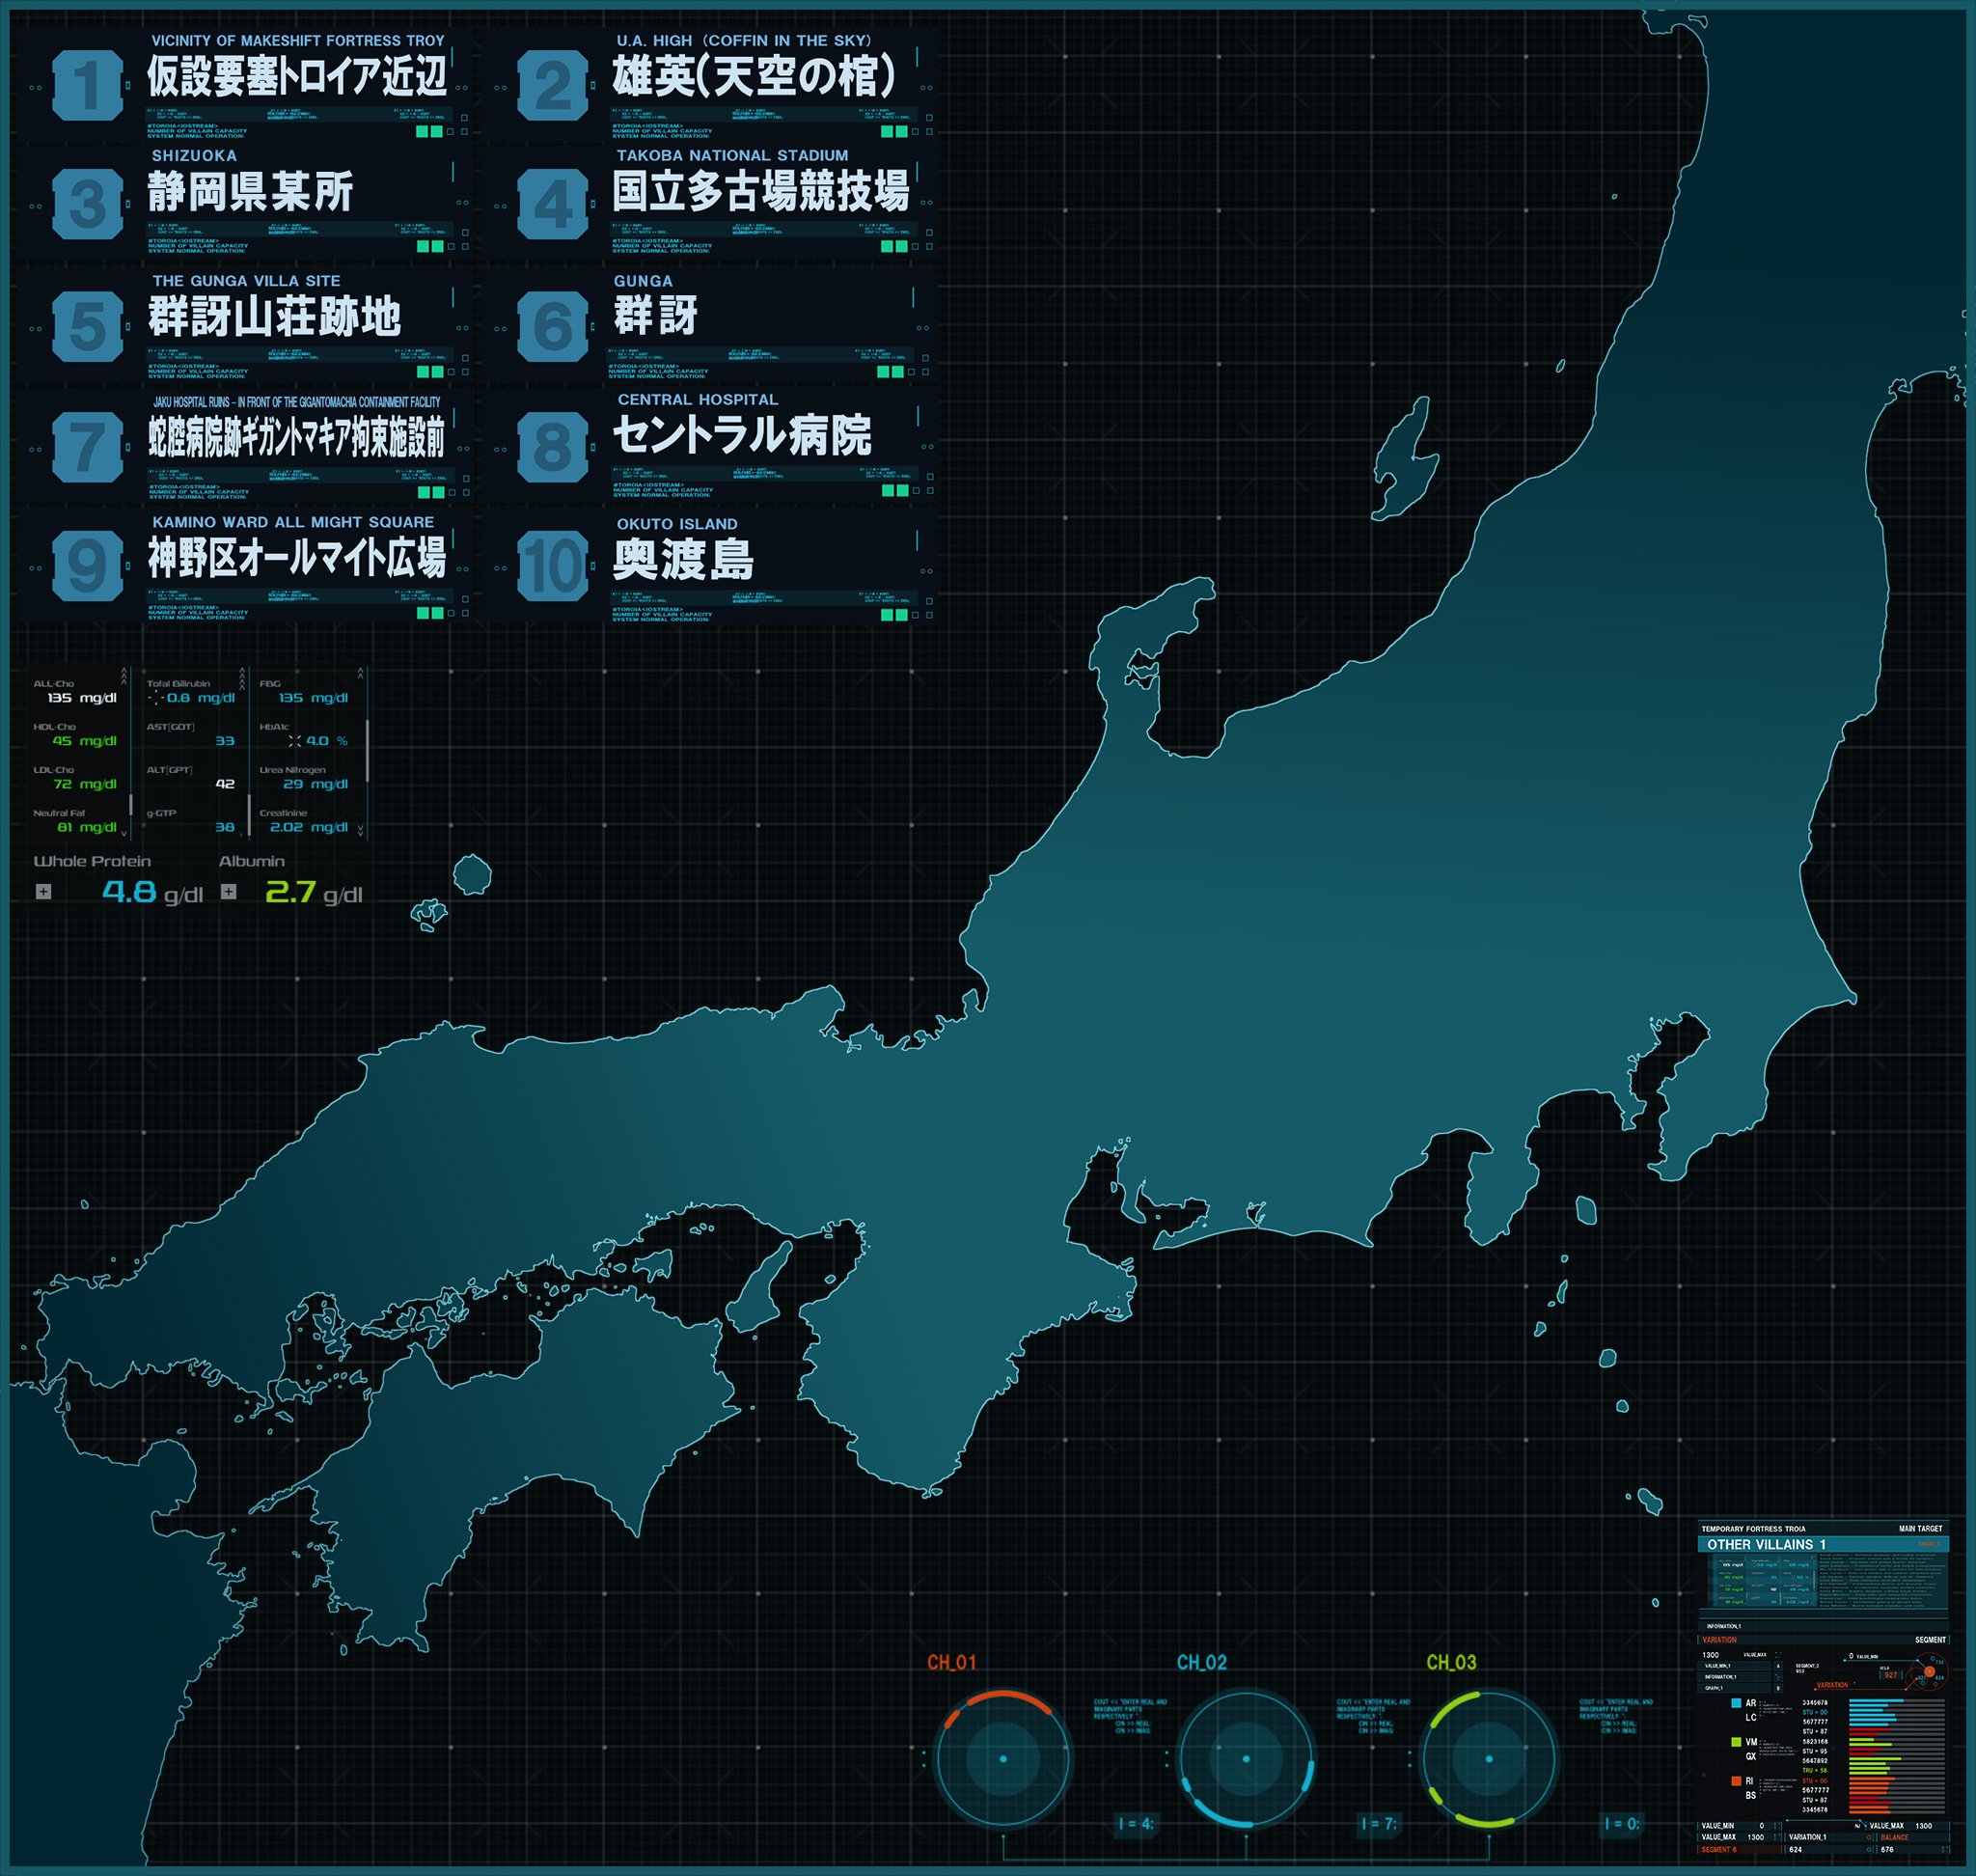Image resolution: width=1976 pixels, height=1876 pixels.
Task: Click the scrollbar thumb beside g-GTP value
Action: coord(250,816)
